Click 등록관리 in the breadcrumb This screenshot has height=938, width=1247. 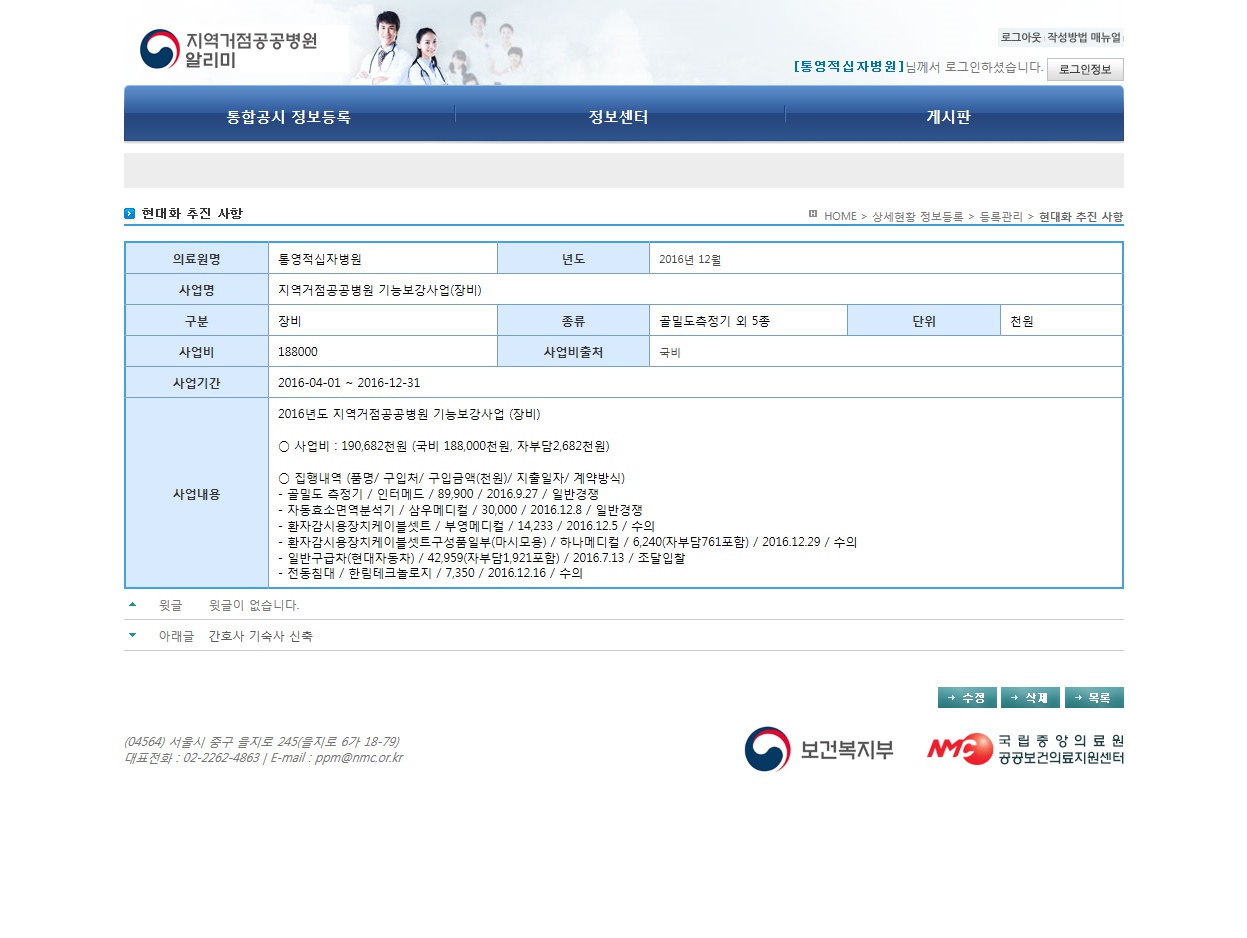point(1001,216)
